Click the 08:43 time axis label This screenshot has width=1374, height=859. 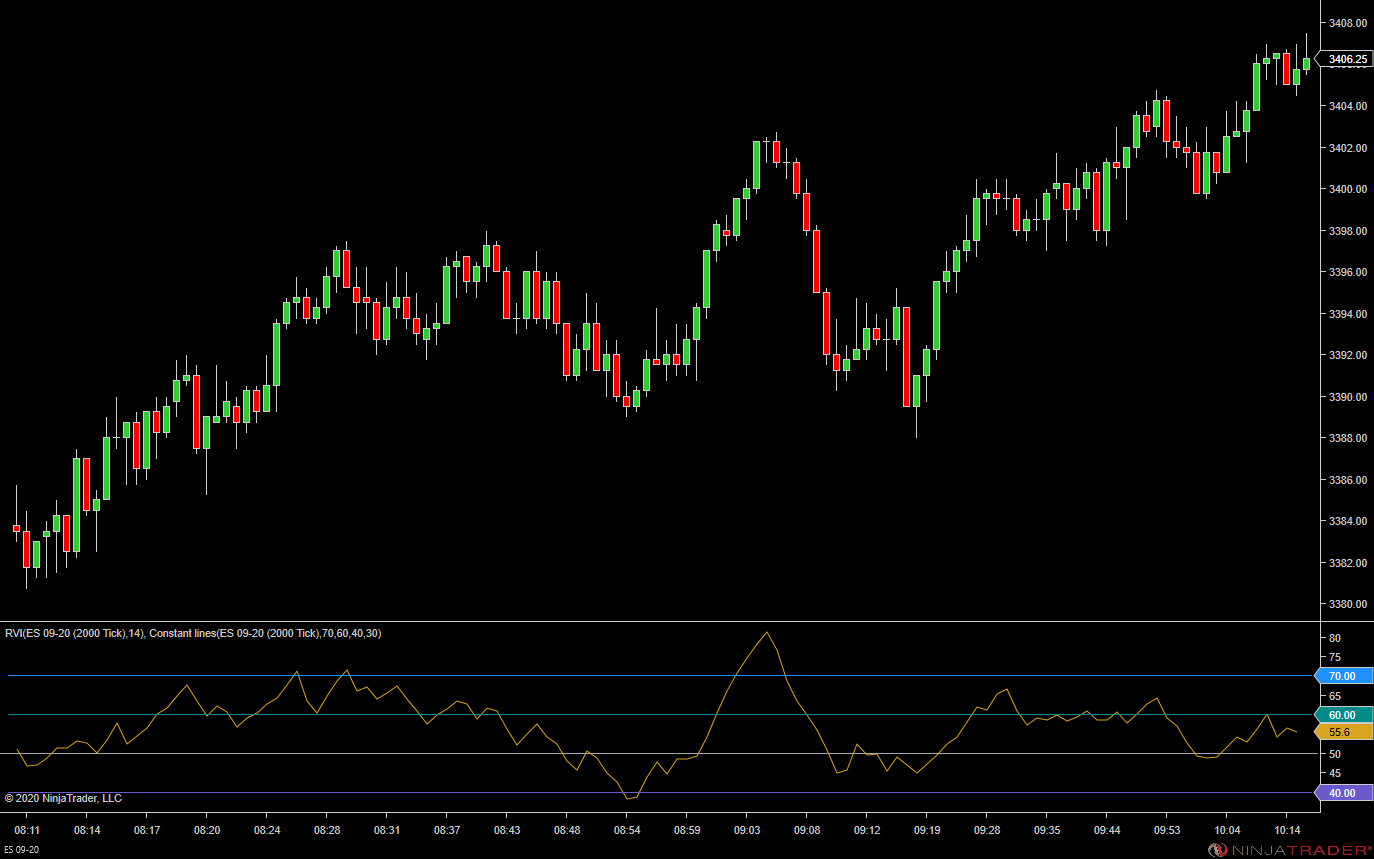[507, 831]
